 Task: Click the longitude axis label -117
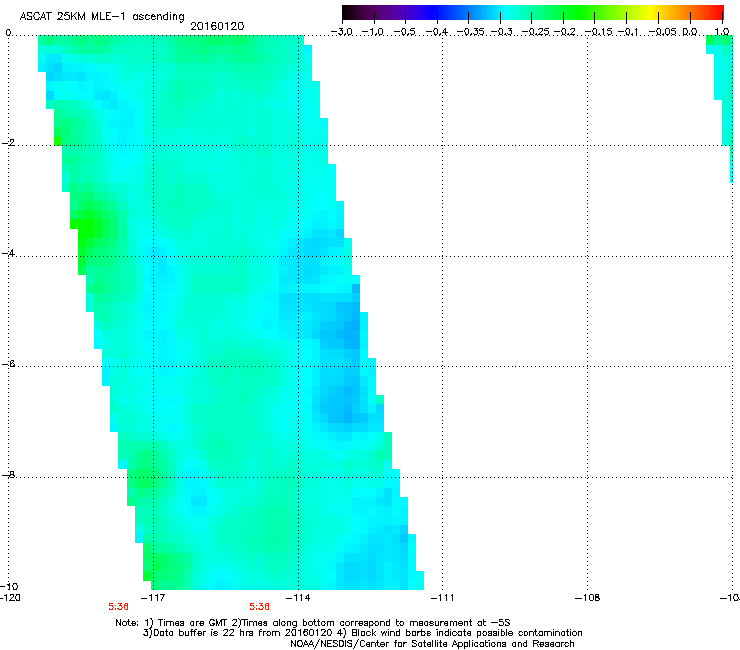(154, 598)
